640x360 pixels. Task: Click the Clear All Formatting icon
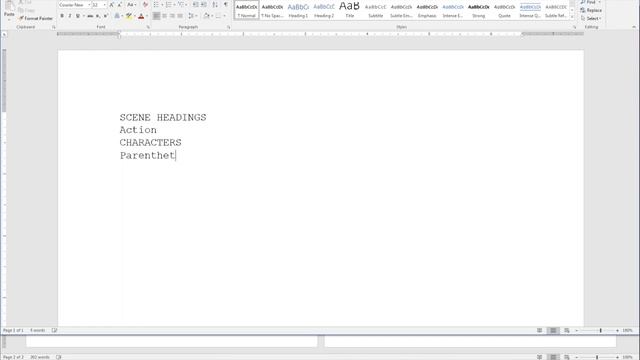(x=145, y=5)
